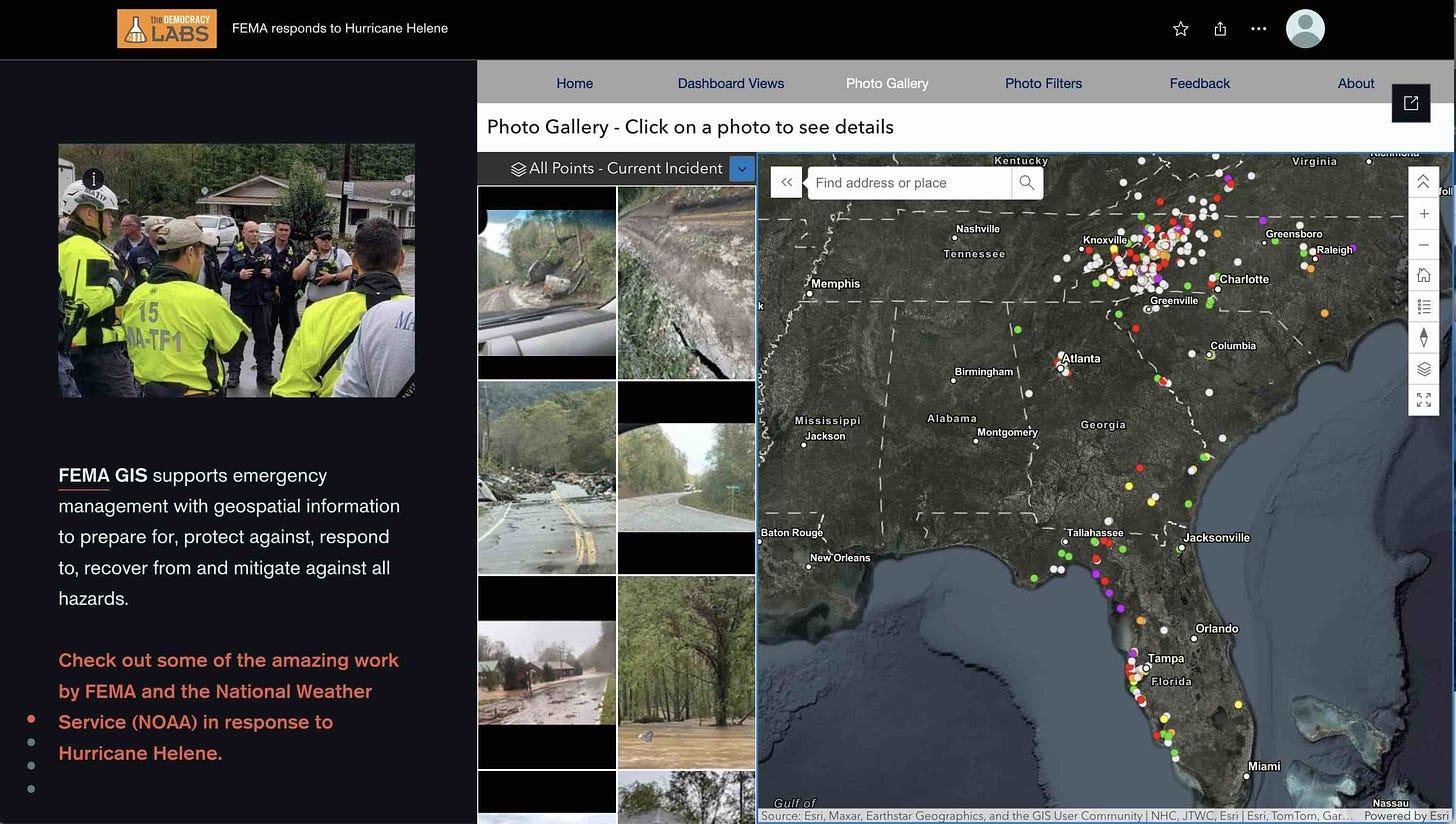Jump to fourth story section dot
This screenshot has width=1456, height=824.
tap(32, 789)
